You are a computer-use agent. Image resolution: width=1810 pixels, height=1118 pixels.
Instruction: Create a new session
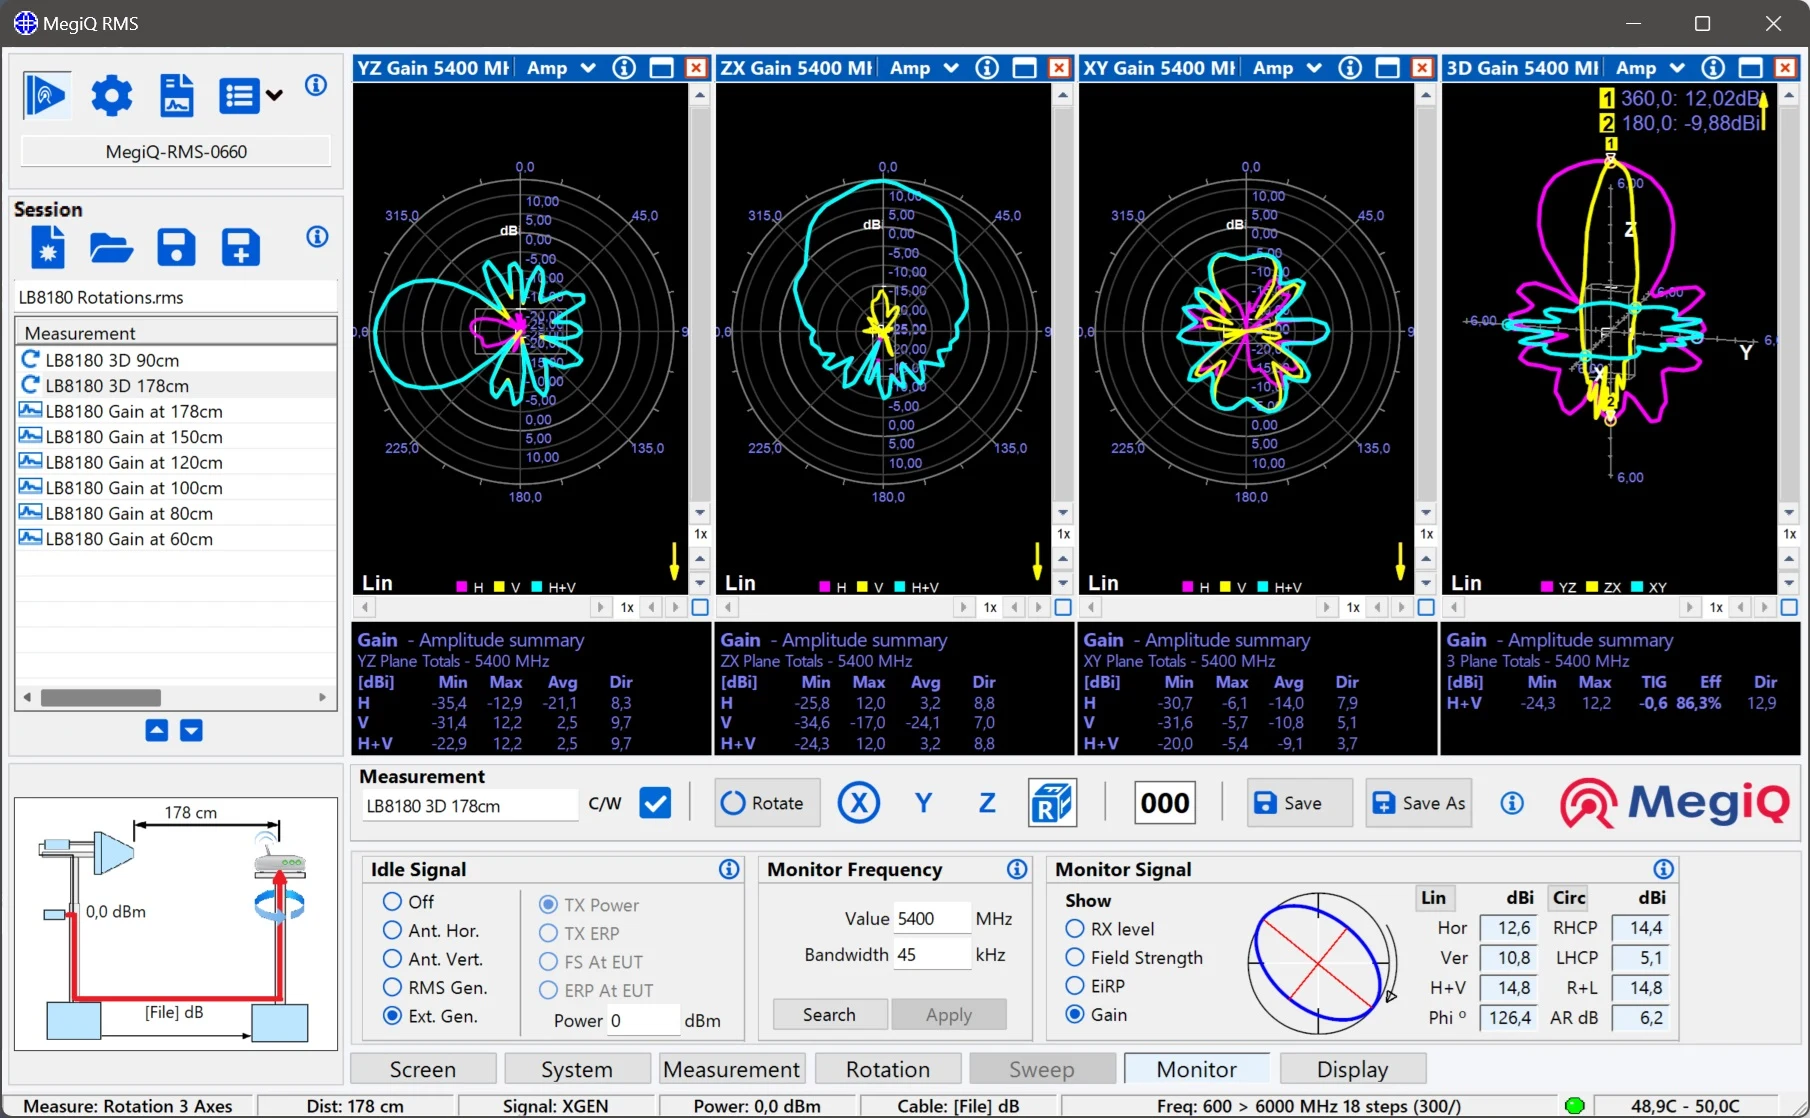(47, 247)
